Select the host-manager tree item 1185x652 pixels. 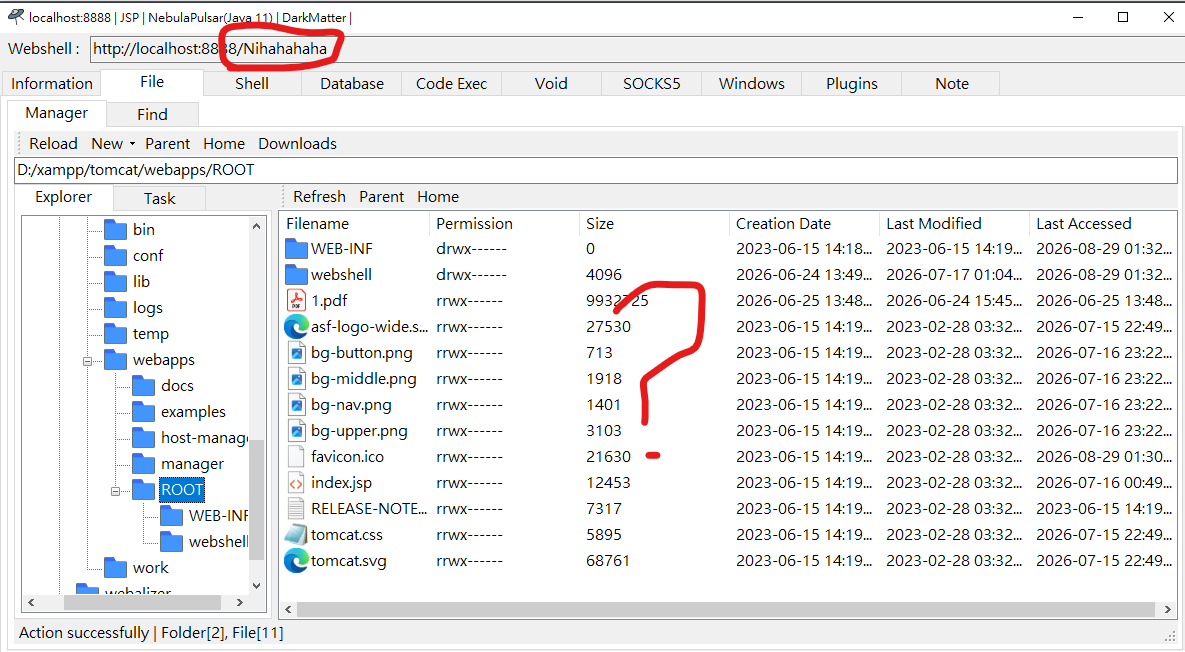(x=204, y=437)
